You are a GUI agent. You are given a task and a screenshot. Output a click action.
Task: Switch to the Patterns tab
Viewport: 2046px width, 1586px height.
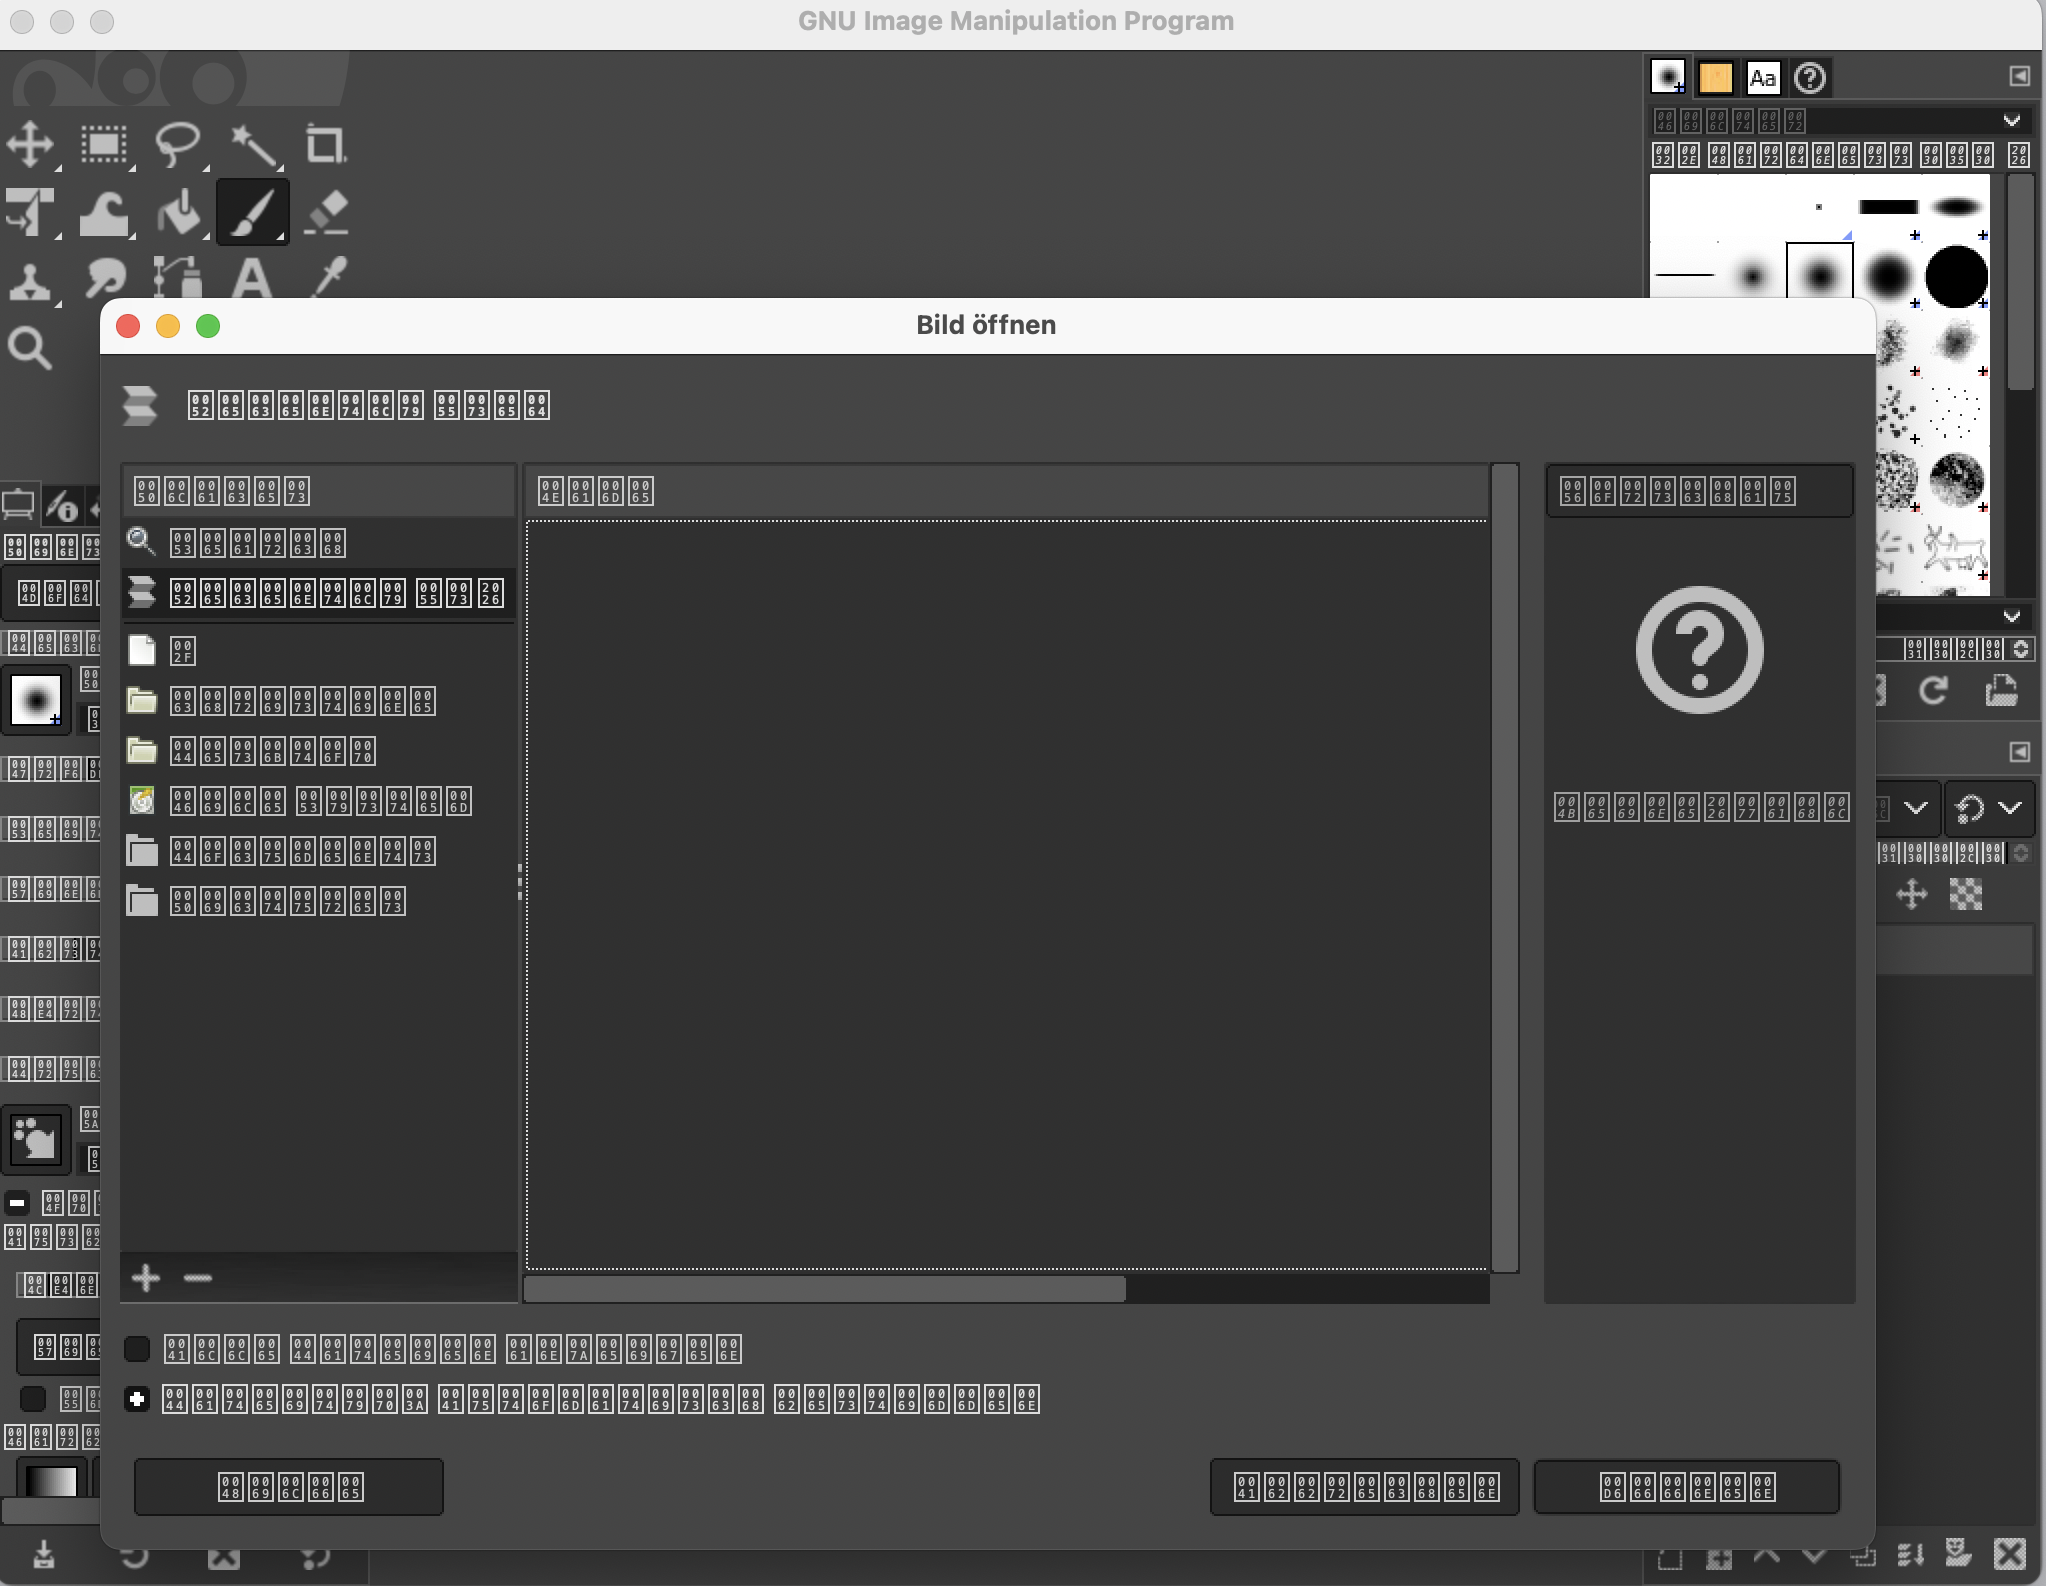pos(1715,77)
